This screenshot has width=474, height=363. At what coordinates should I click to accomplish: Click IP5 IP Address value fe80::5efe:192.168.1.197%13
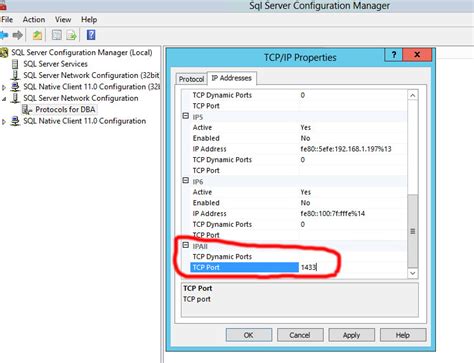click(x=346, y=149)
